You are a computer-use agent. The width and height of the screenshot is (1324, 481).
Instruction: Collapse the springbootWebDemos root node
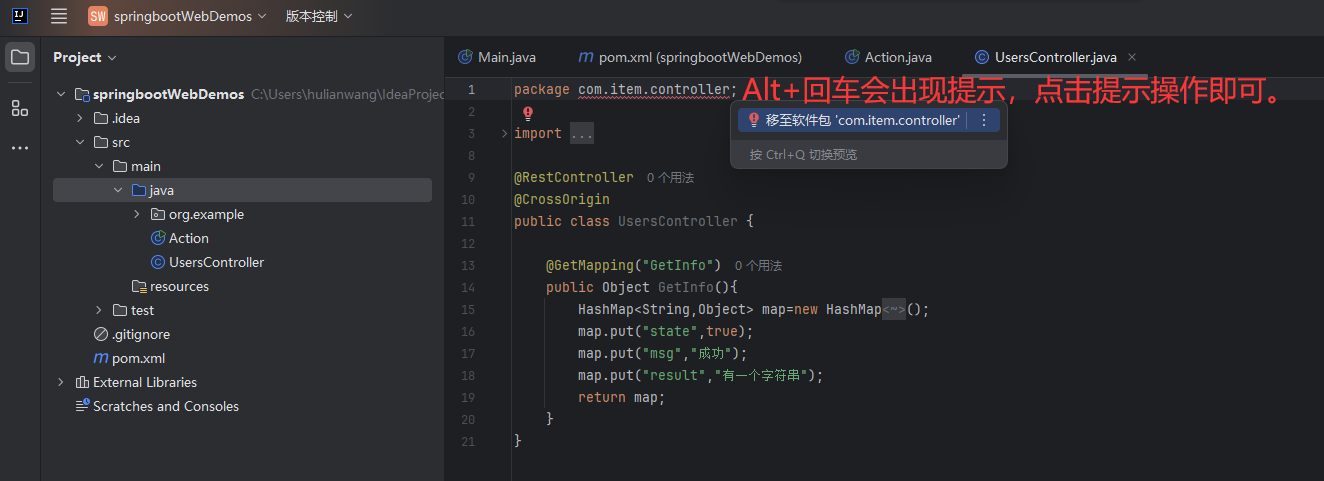[61, 94]
